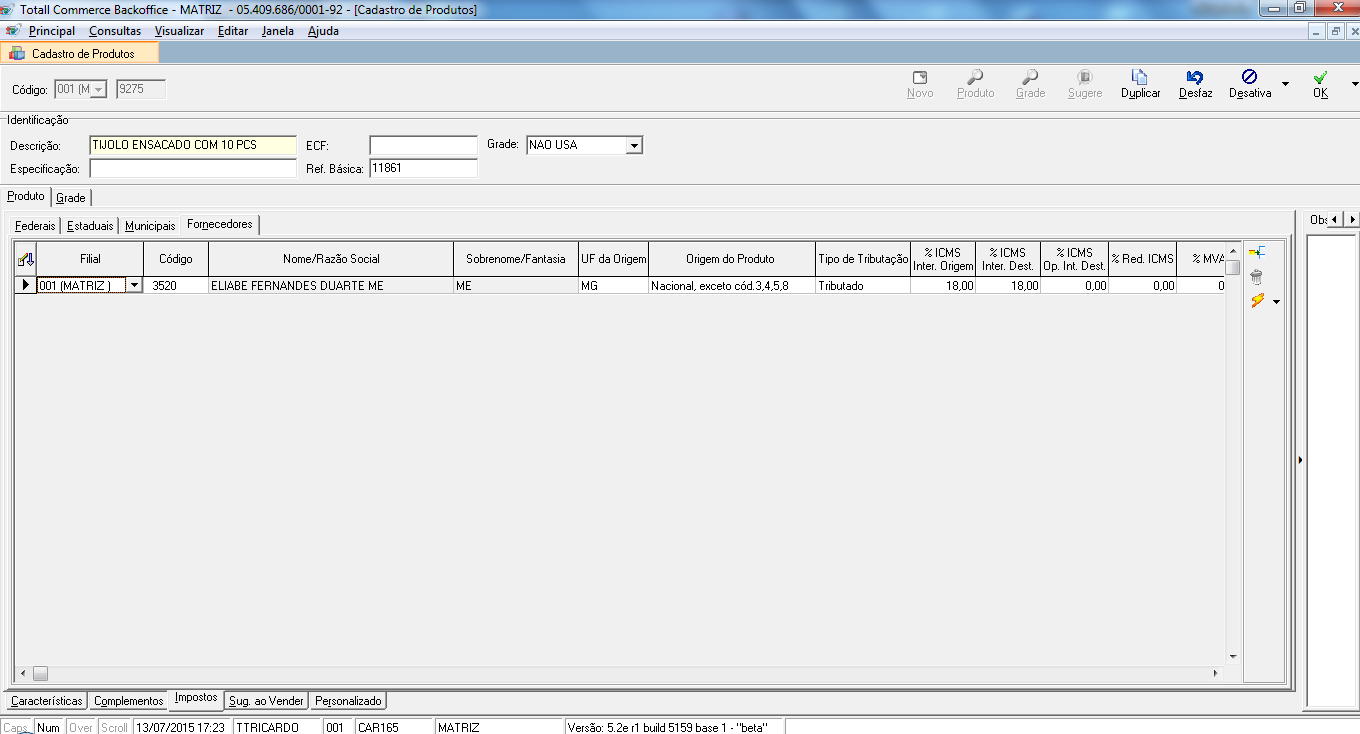Select the supplier row indicator arrow
This screenshot has width=1360, height=734.
tap(26, 285)
